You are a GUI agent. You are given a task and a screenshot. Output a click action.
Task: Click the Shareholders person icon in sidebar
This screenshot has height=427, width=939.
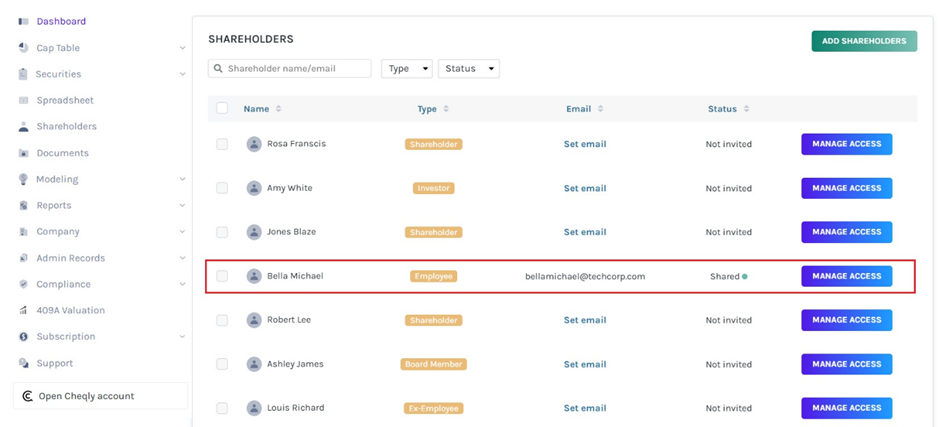click(x=23, y=126)
